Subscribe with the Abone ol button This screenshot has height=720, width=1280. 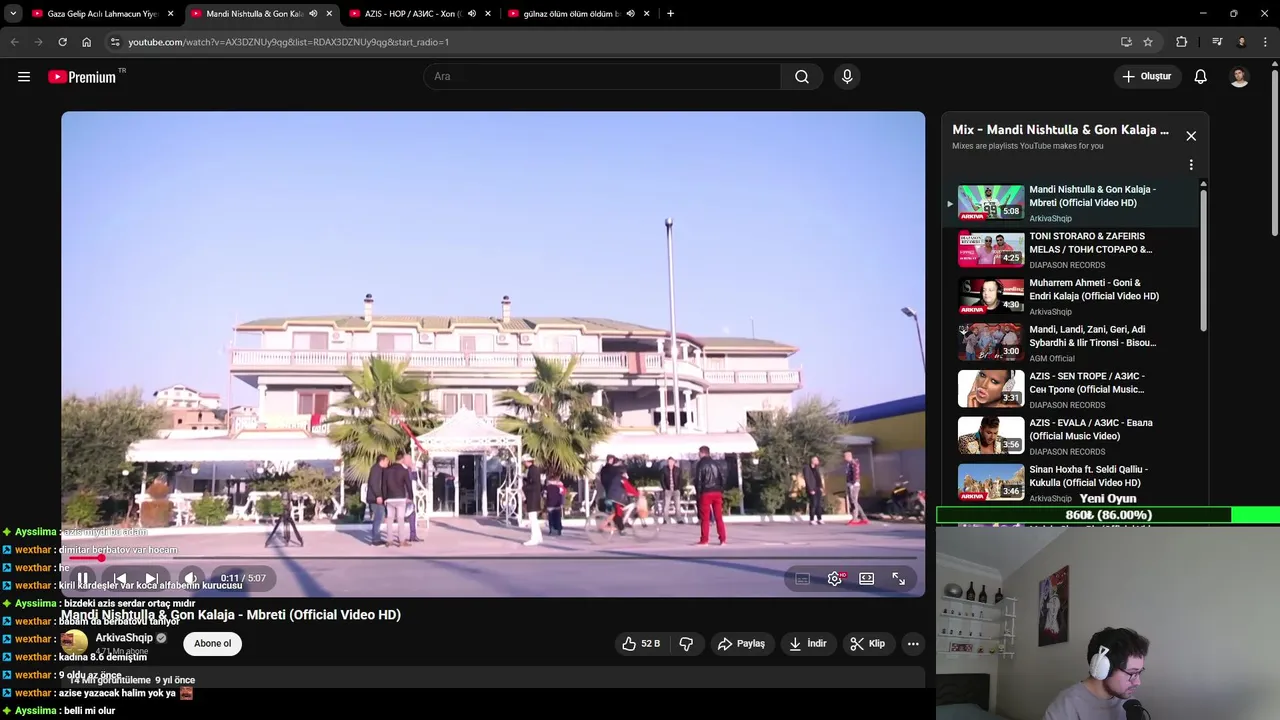click(x=213, y=644)
